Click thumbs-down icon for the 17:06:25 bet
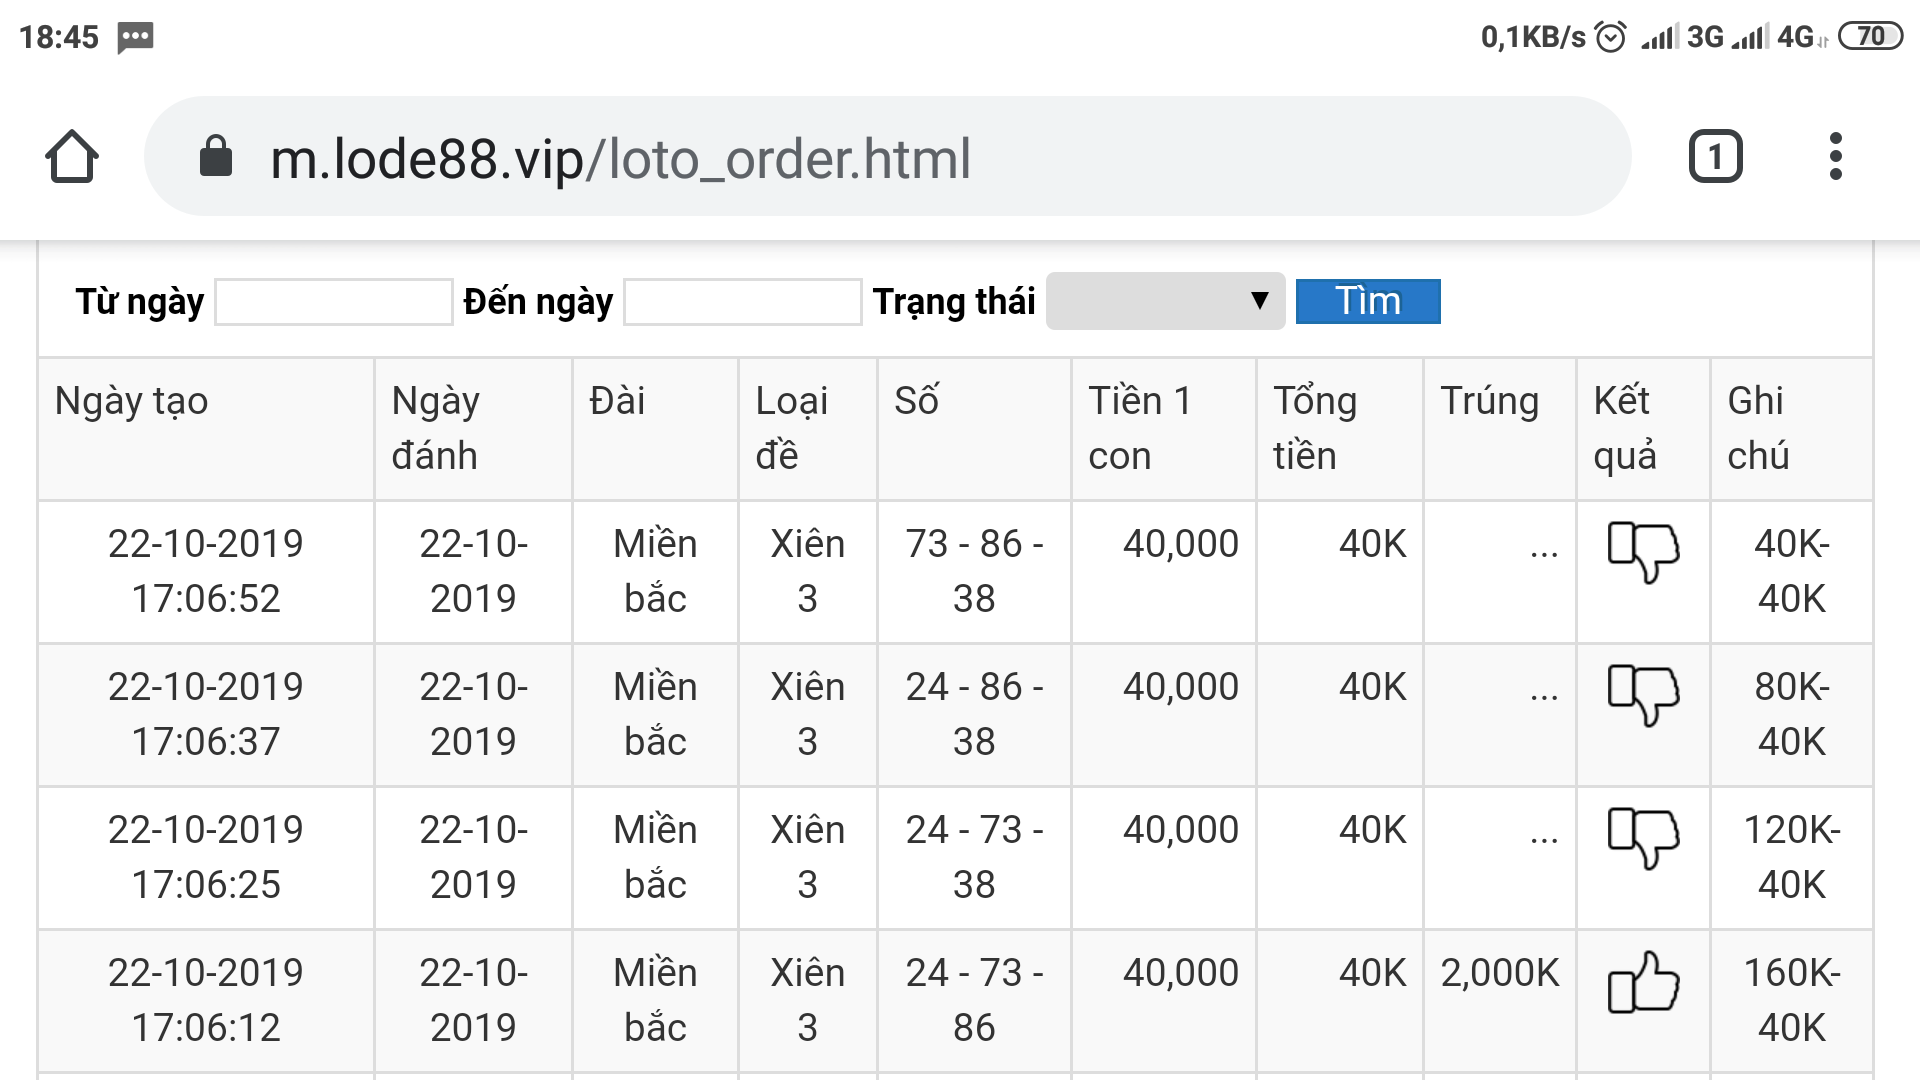Viewport: 1920px width, 1080px height. click(1642, 837)
